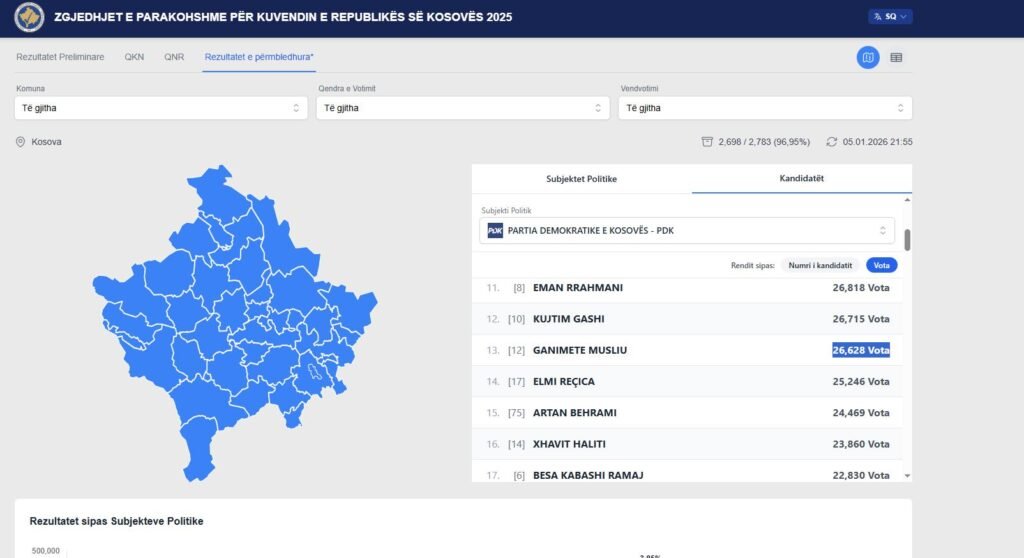This screenshot has width=1024, height=558.
Task: Click the Kosovo emblem logo in the header
Action: point(29,18)
